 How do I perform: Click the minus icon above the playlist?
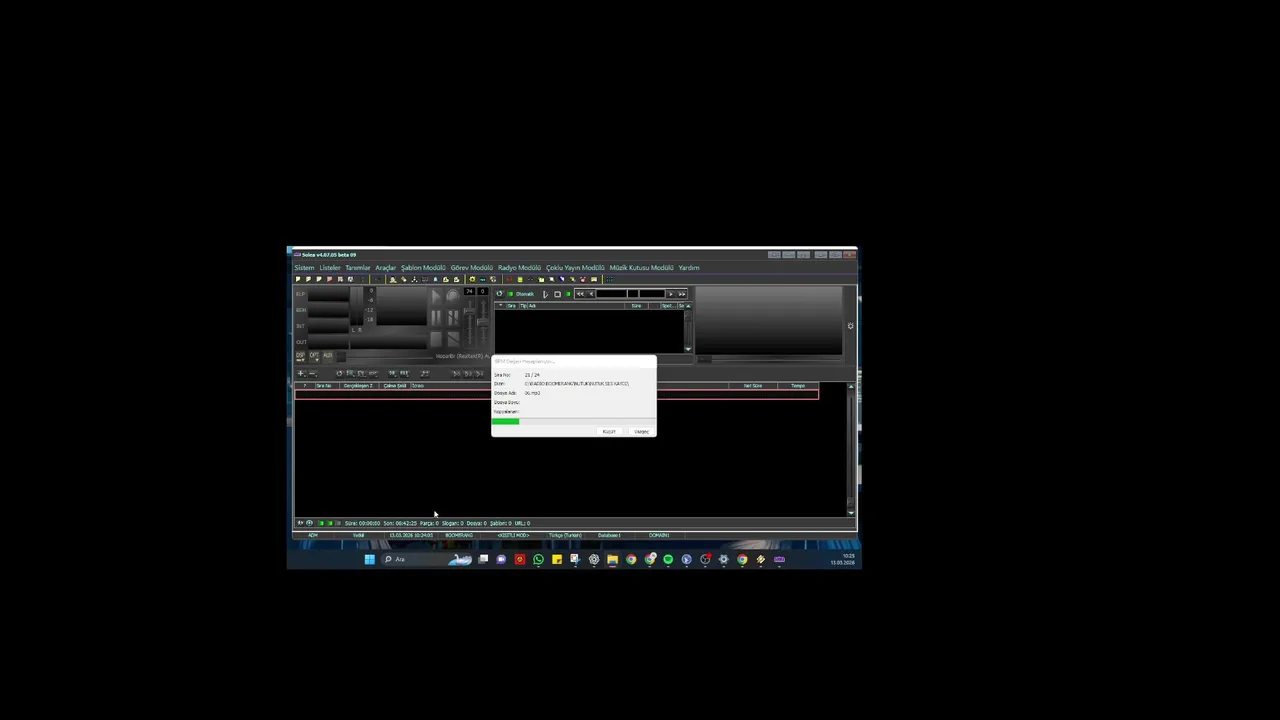pyautogui.click(x=312, y=373)
